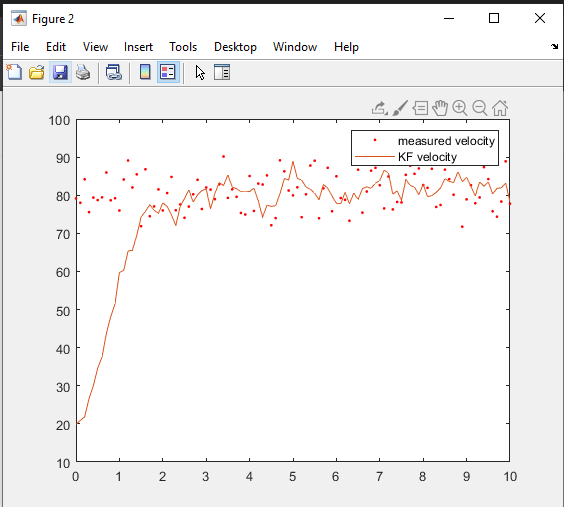Click the y-axis tick label 100
Screen dimensions: 564x507
coord(59,120)
